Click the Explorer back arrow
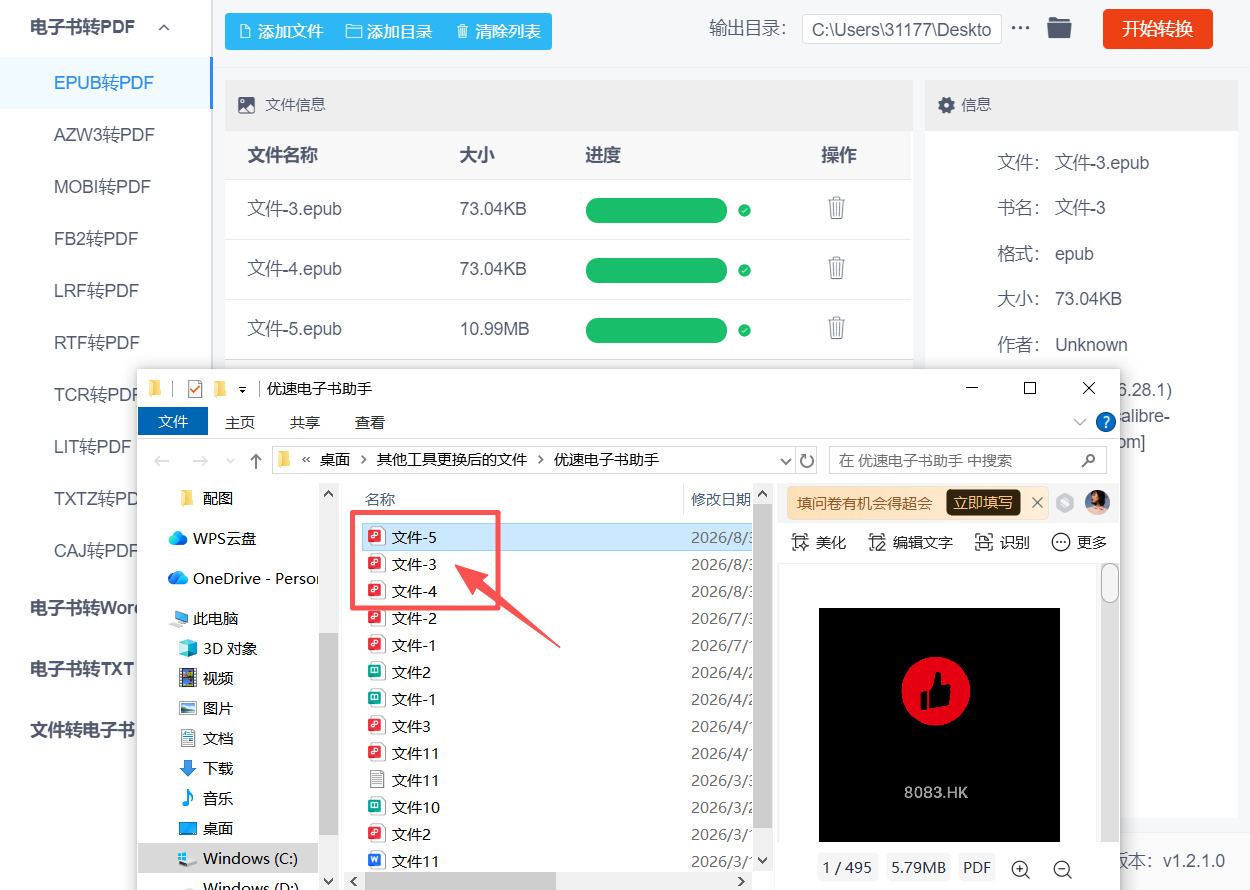The width and height of the screenshot is (1250, 890). tap(163, 461)
